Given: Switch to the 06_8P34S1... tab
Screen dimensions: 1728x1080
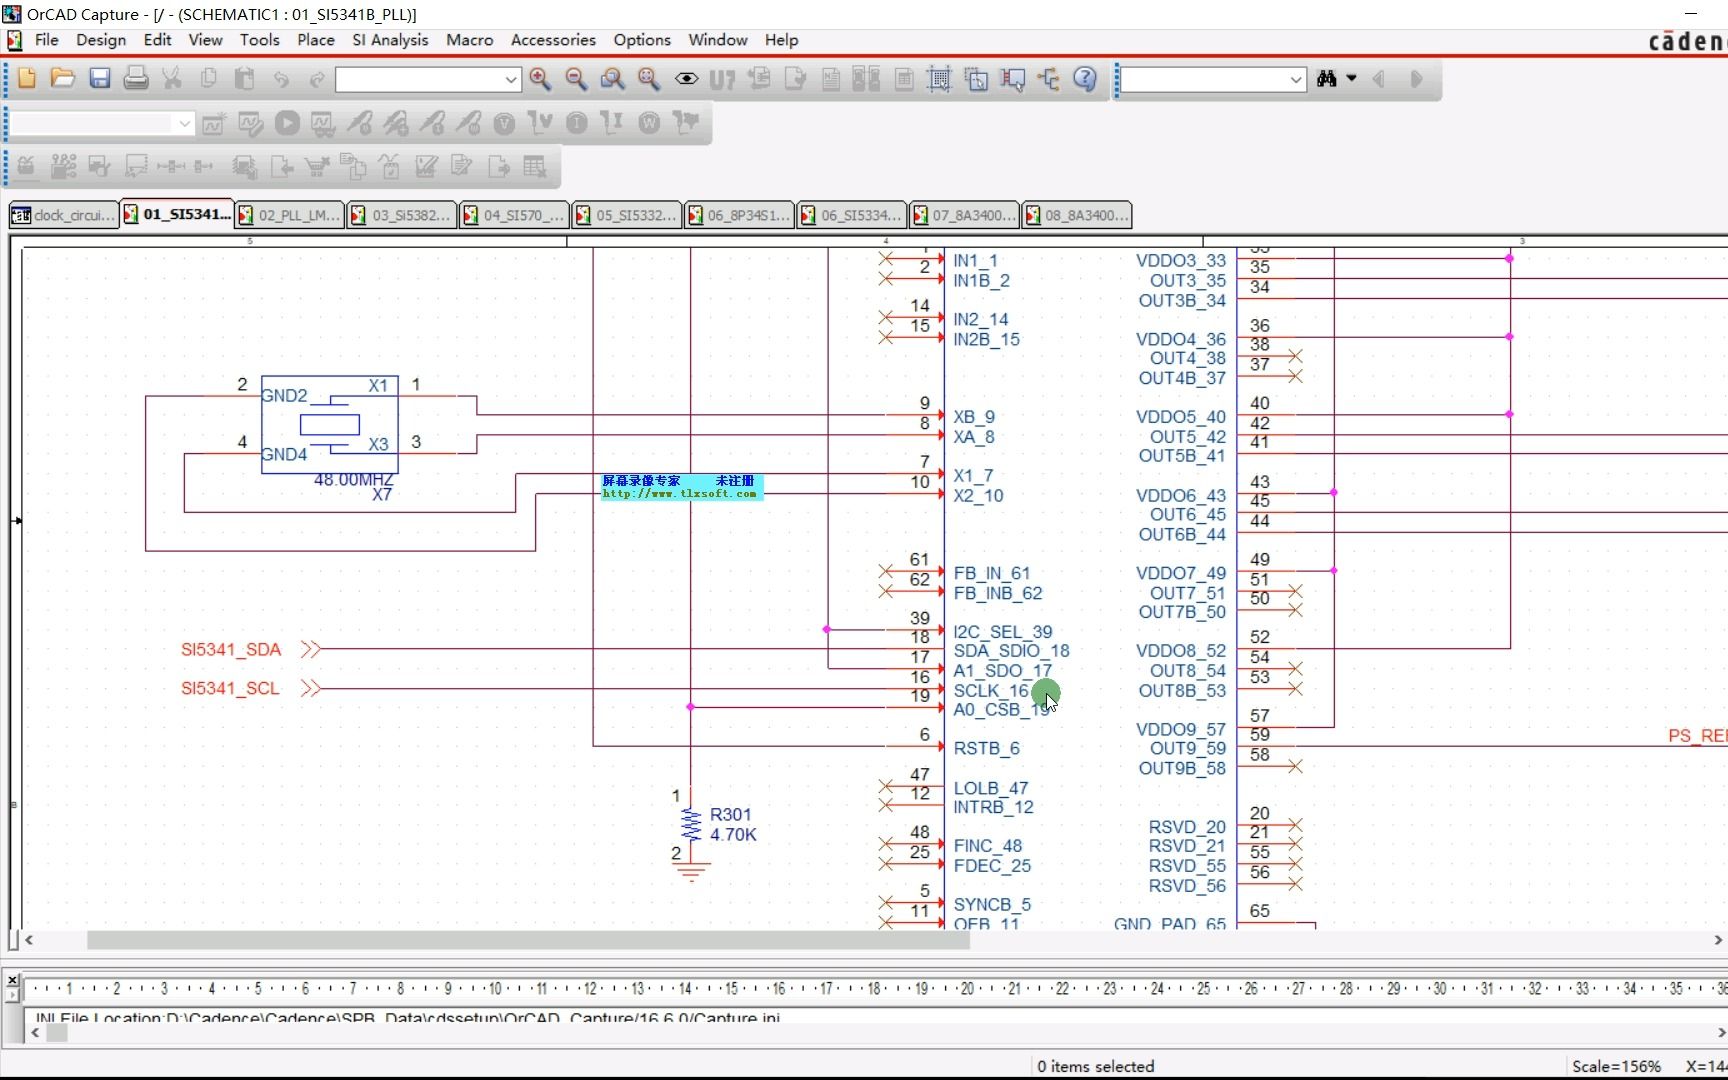Looking at the screenshot, I should pos(739,215).
